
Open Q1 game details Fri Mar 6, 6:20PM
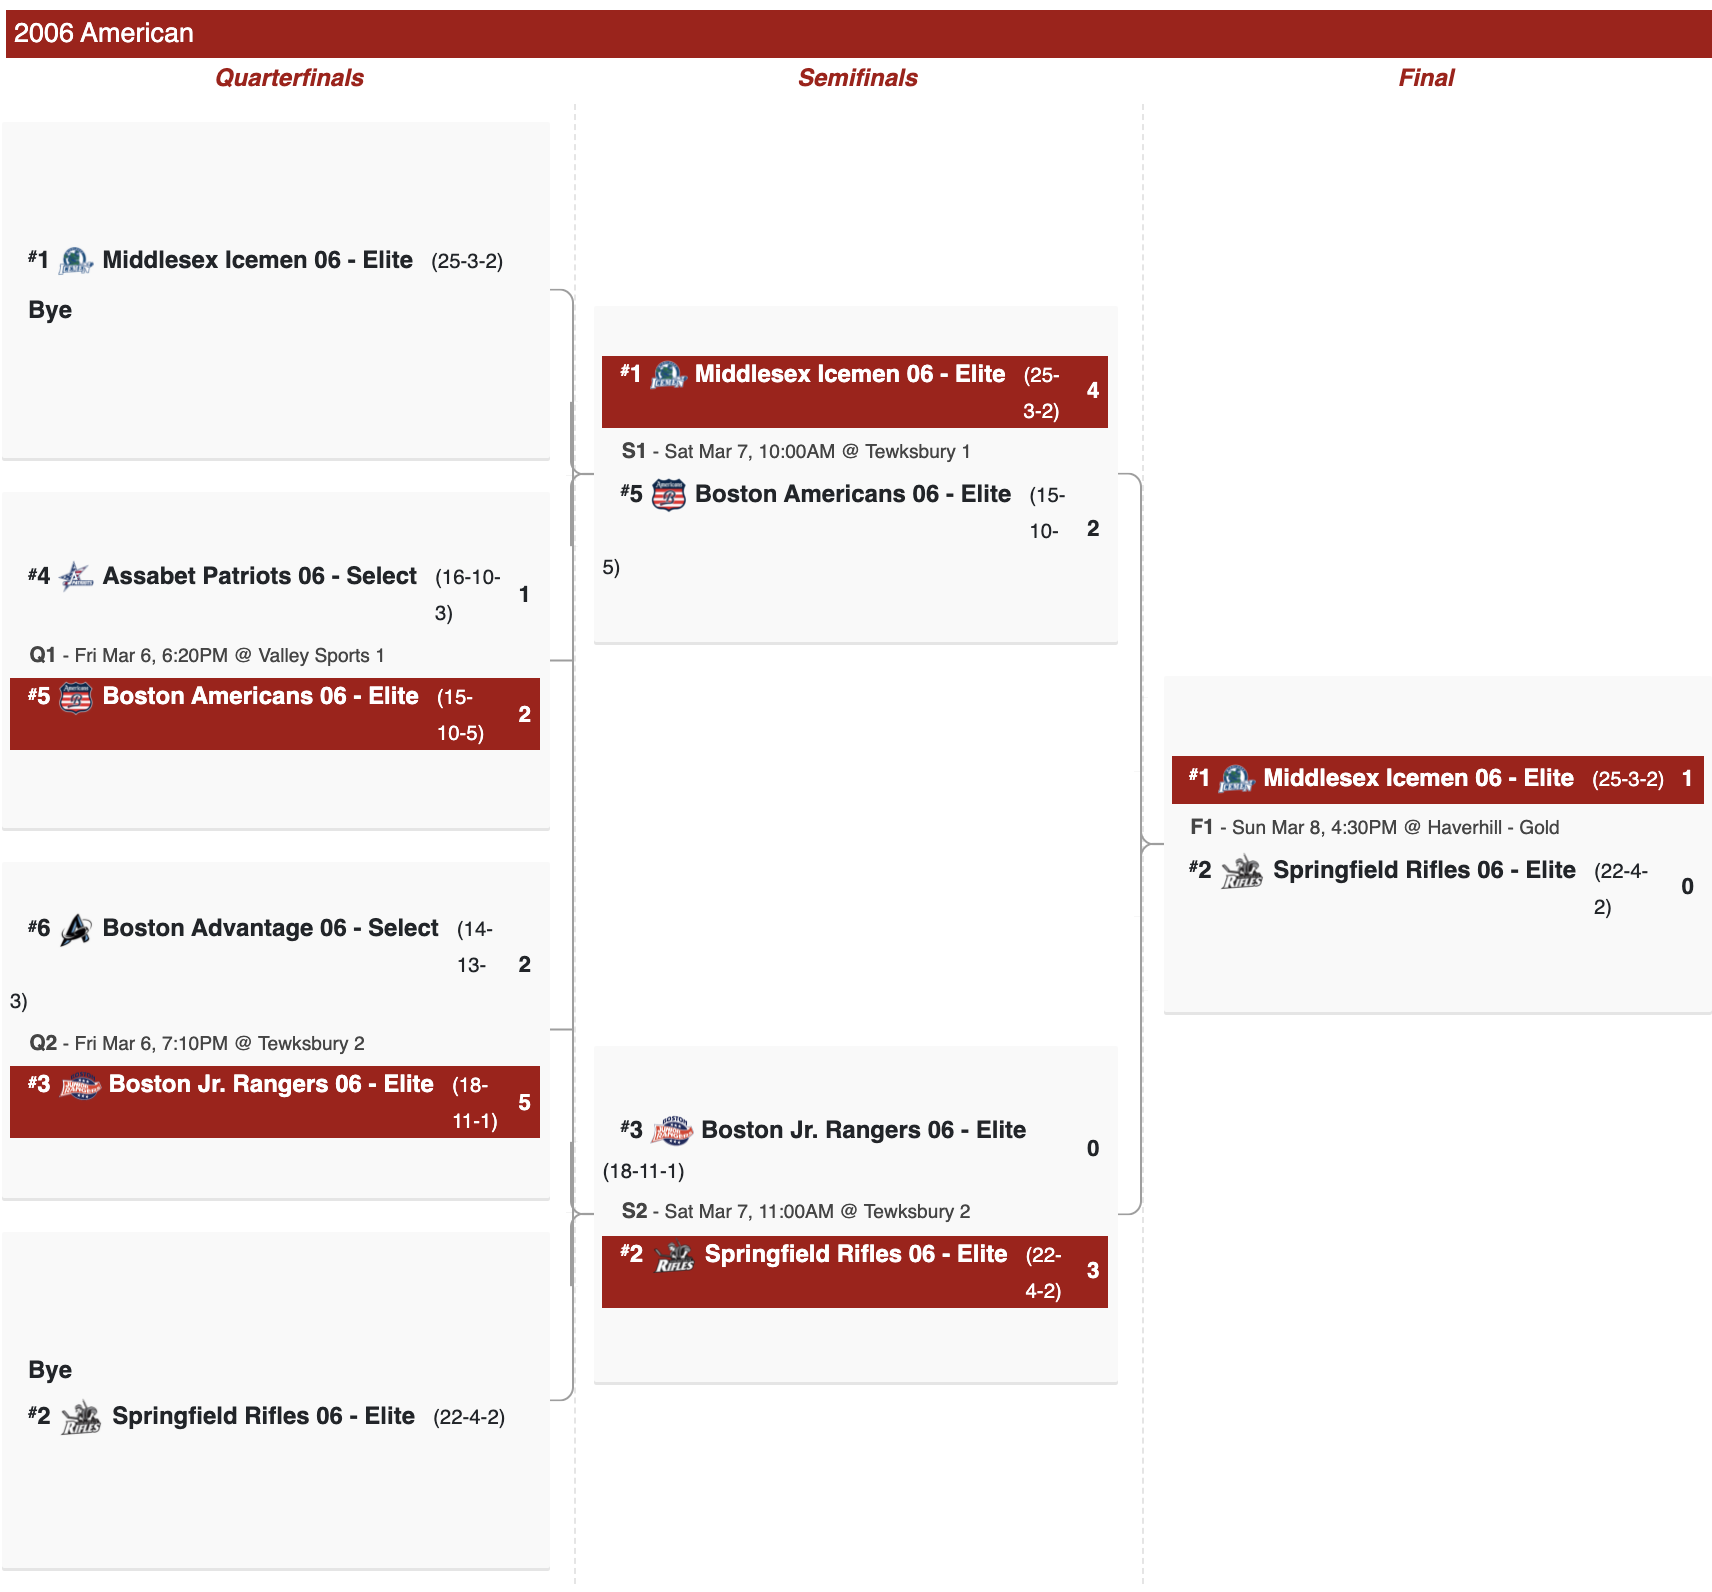tap(207, 655)
